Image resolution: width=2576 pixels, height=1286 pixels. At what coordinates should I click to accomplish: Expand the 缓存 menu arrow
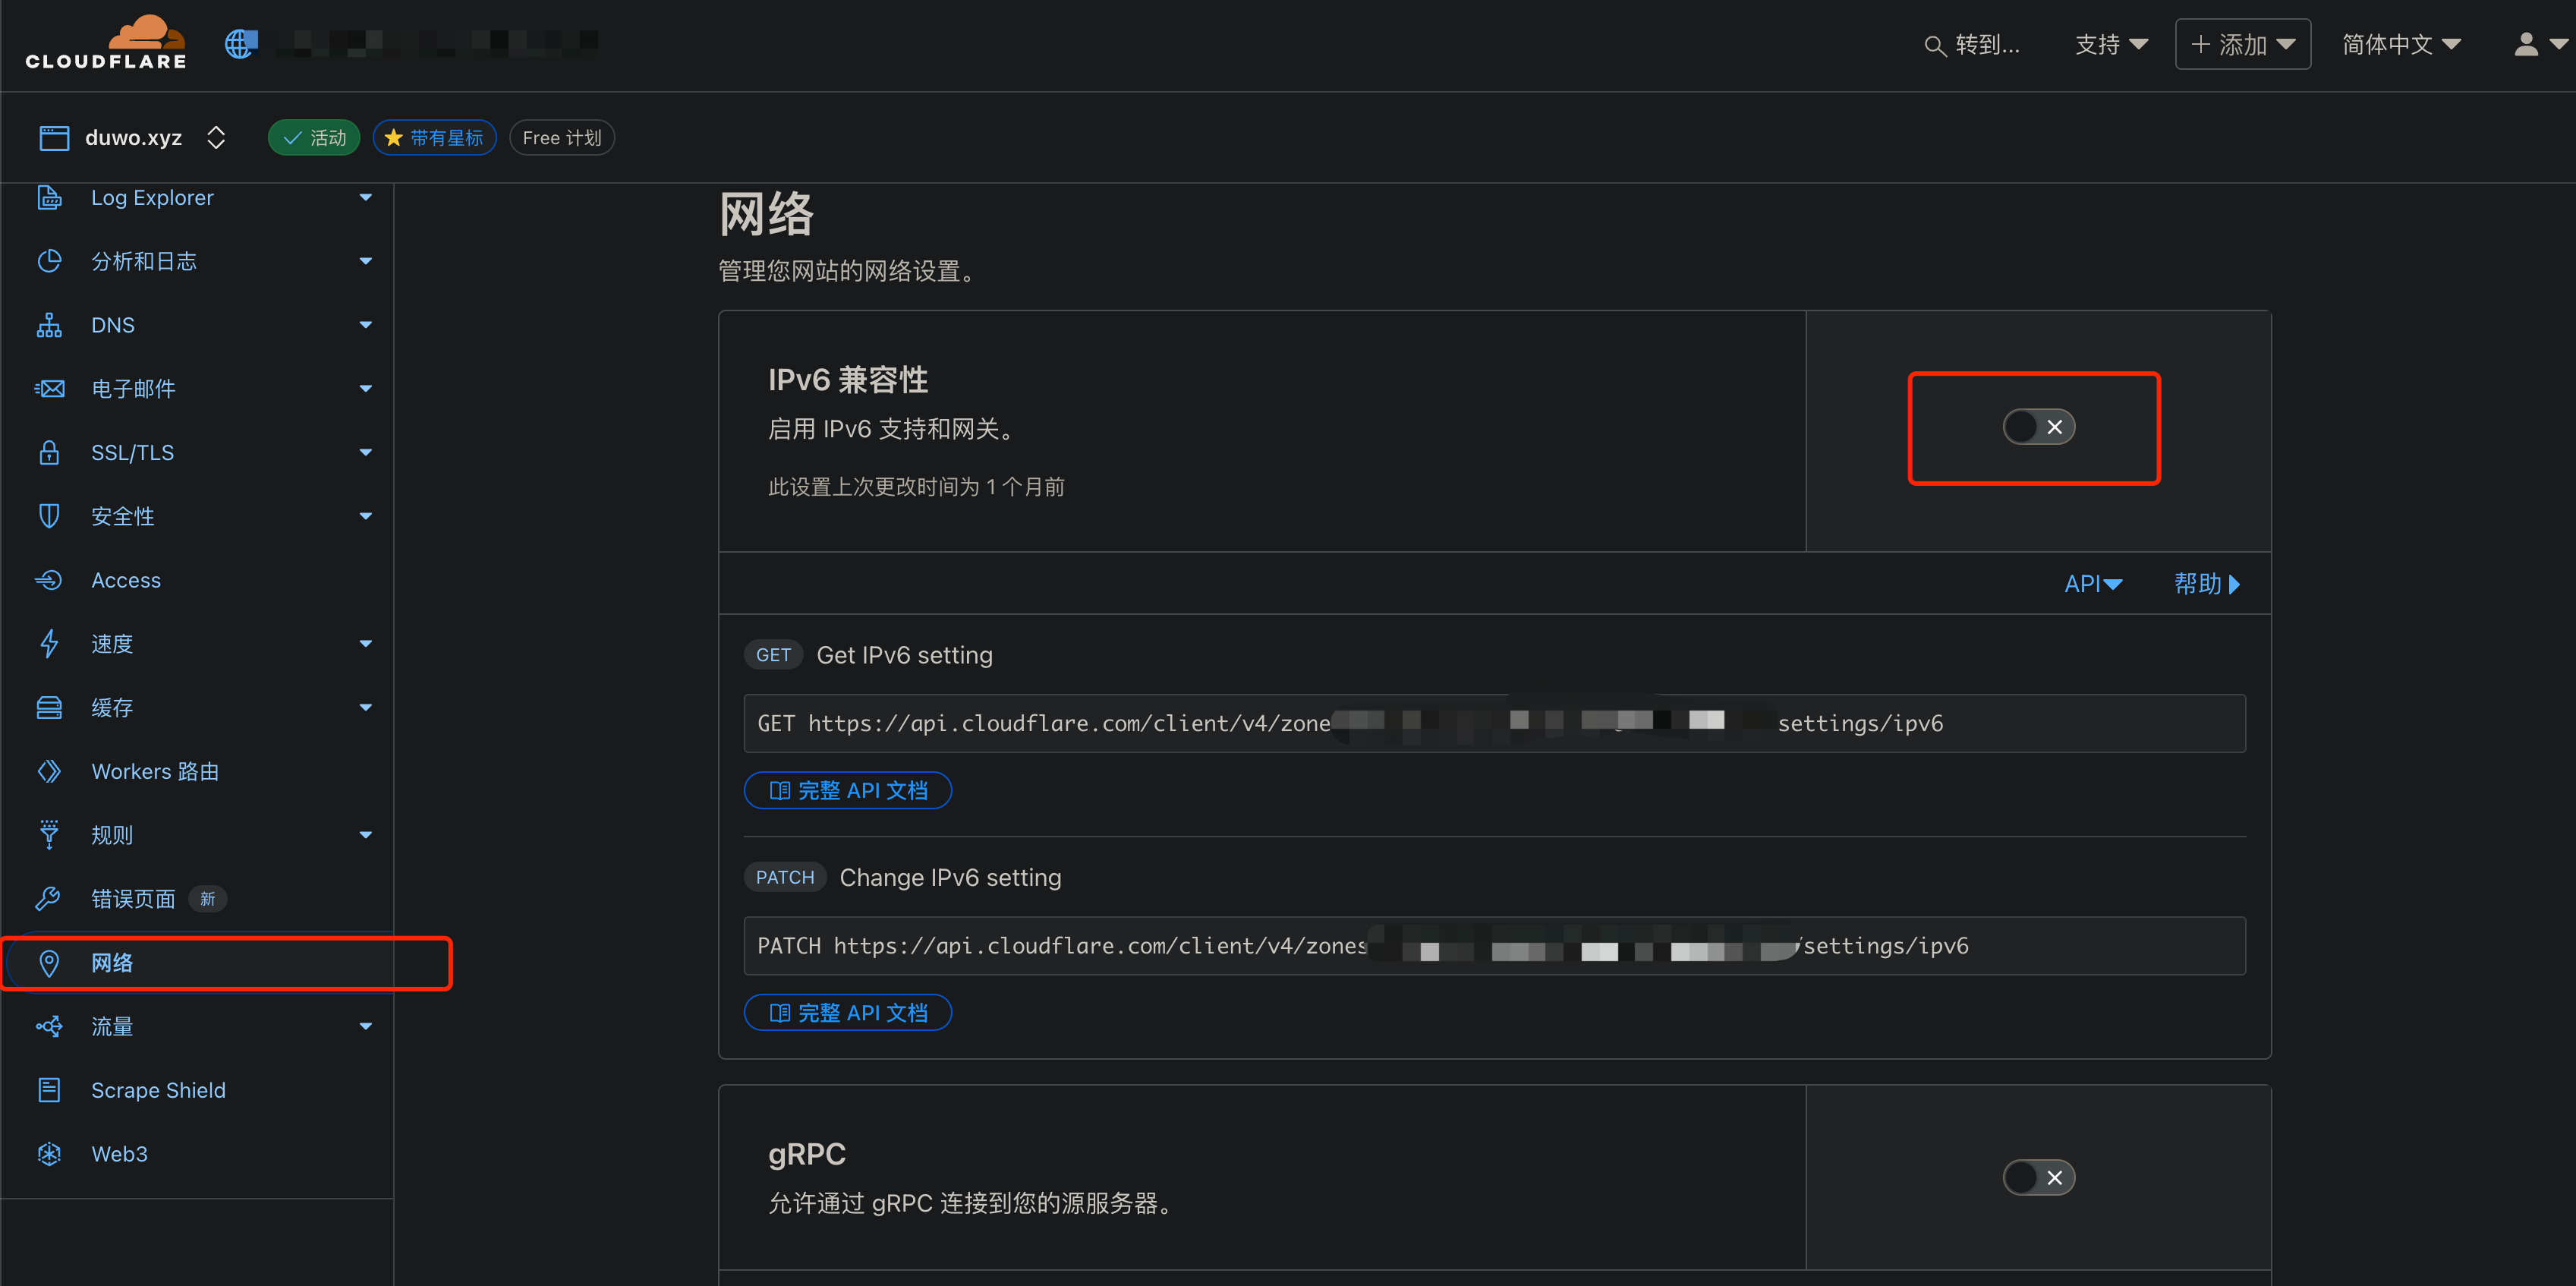pos(365,708)
